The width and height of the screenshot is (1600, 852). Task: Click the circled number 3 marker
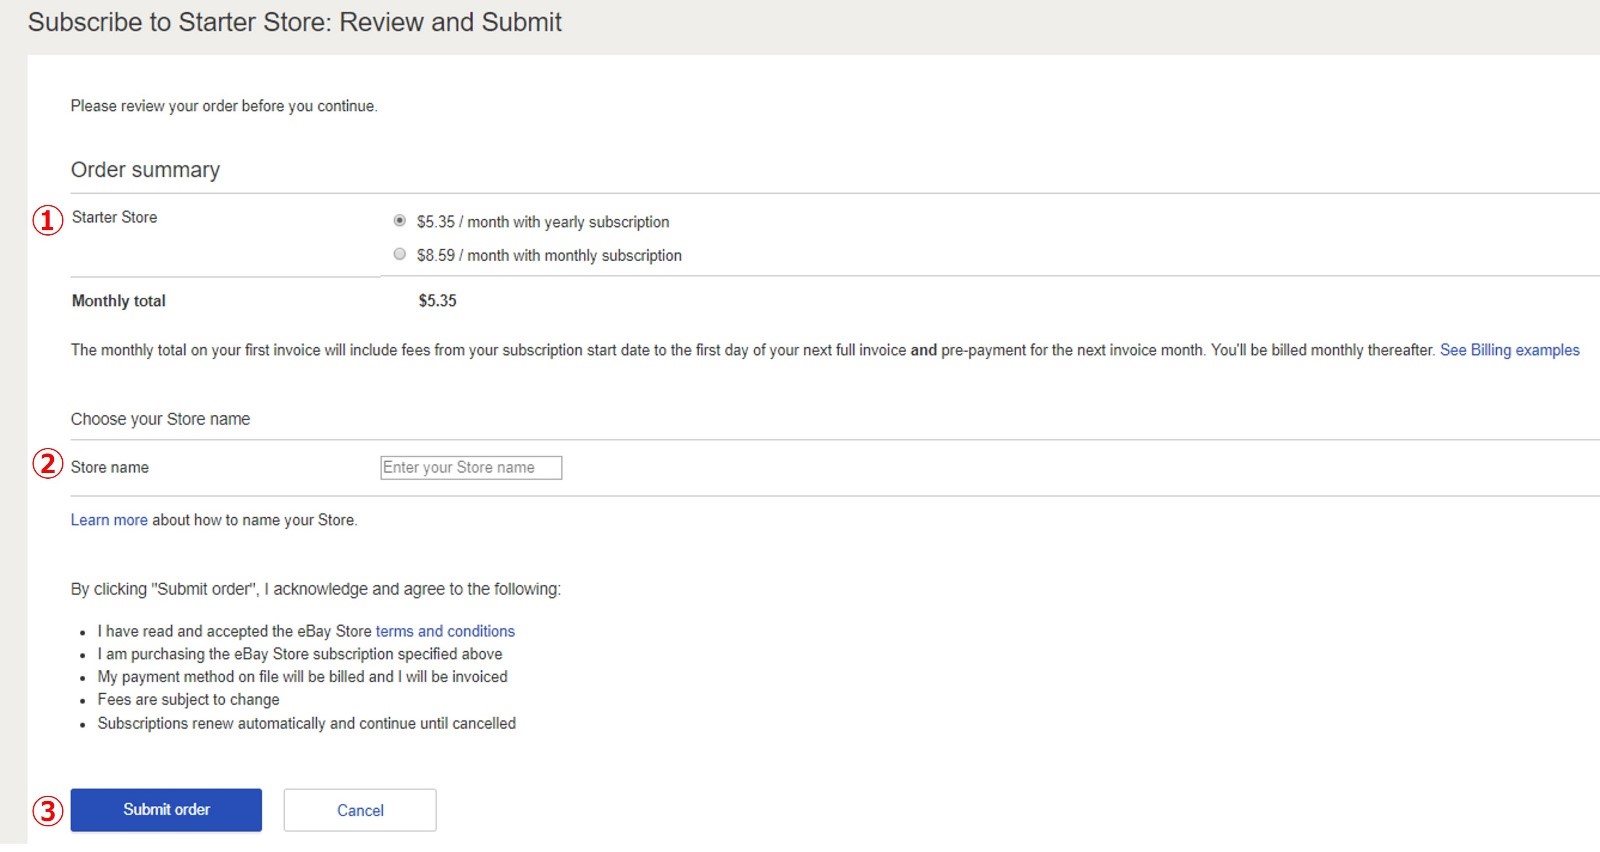[48, 810]
